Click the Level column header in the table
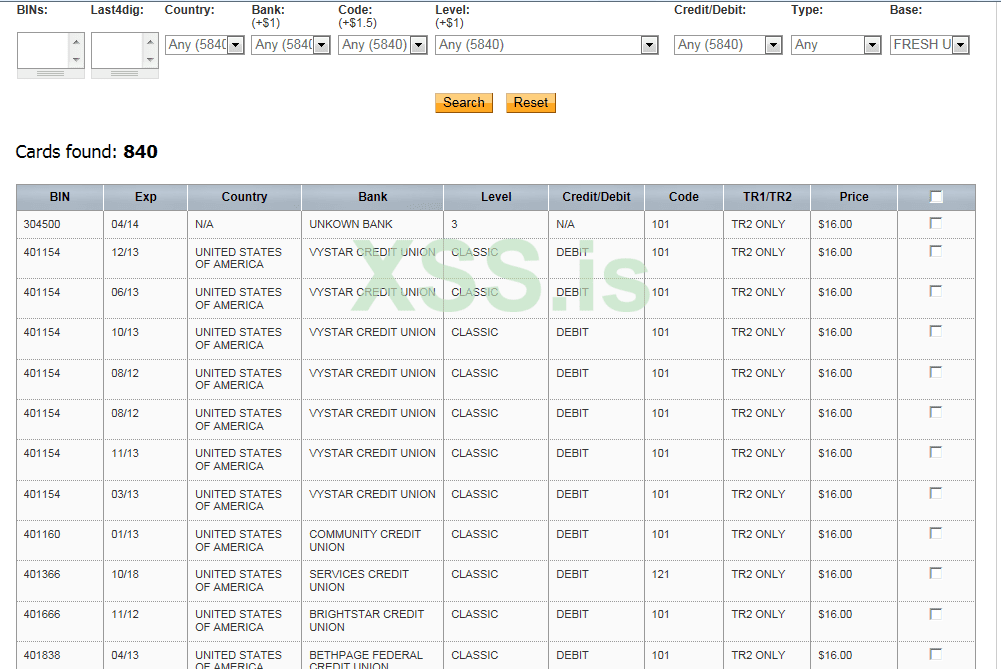 (x=496, y=197)
